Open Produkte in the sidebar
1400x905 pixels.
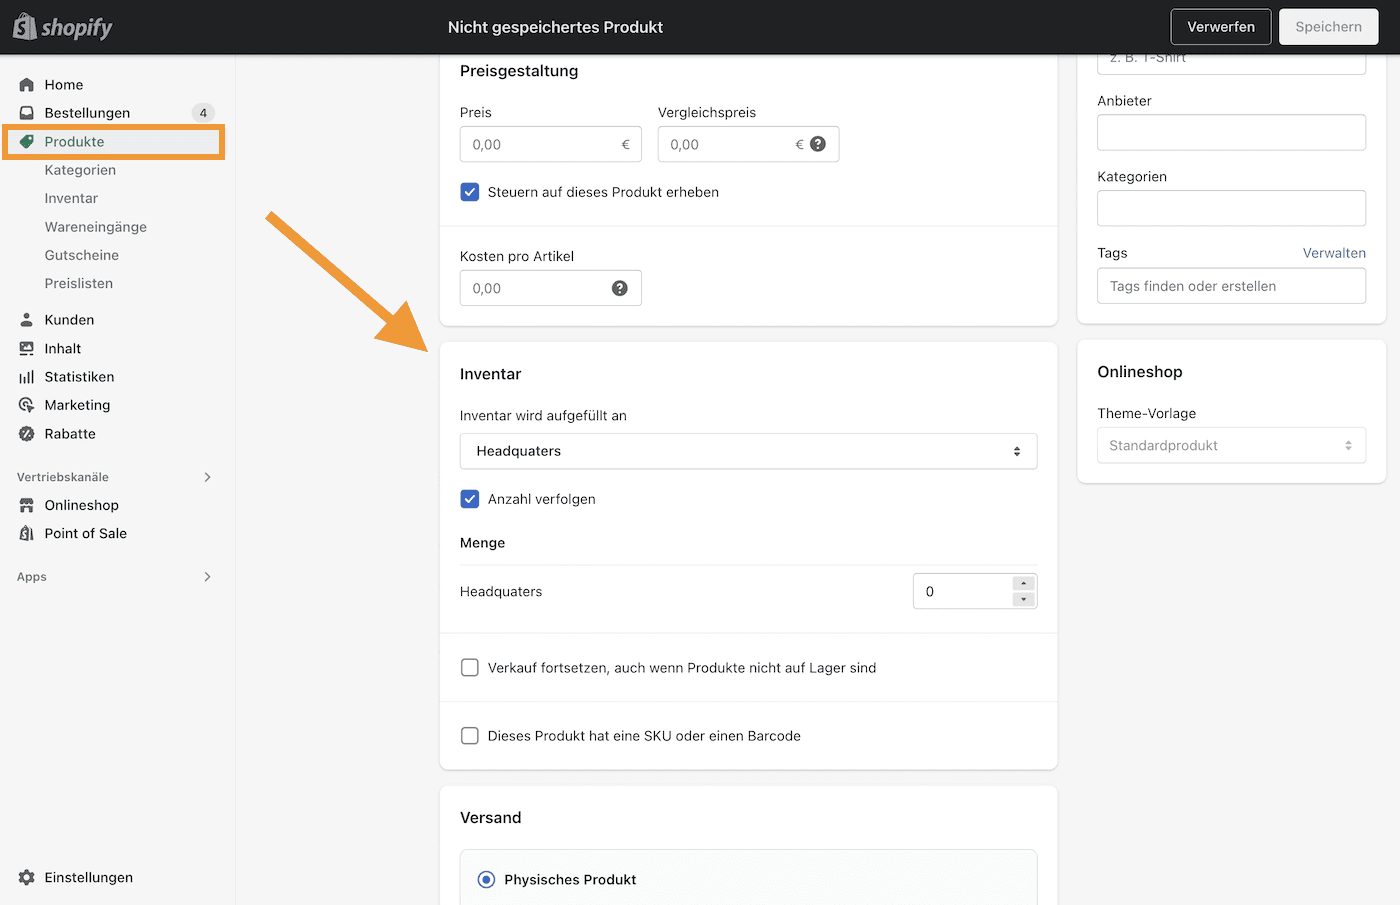click(x=74, y=142)
